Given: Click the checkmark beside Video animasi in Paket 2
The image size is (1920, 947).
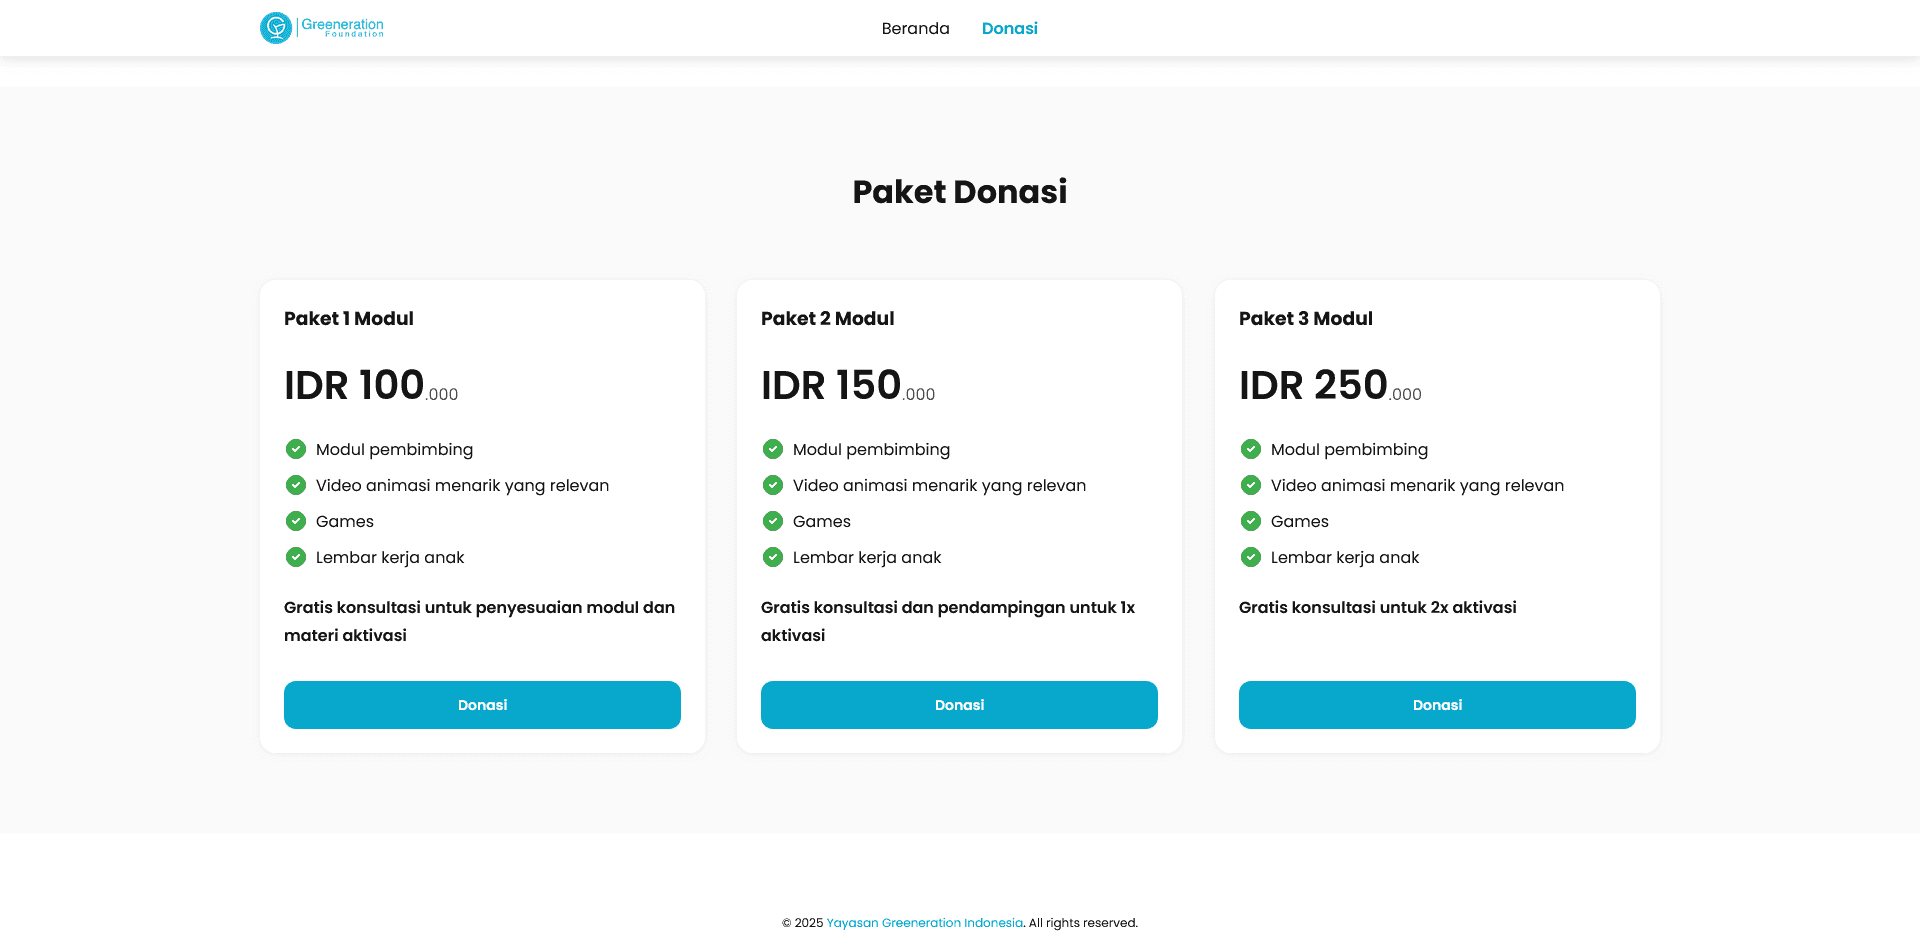Looking at the screenshot, I should (773, 485).
